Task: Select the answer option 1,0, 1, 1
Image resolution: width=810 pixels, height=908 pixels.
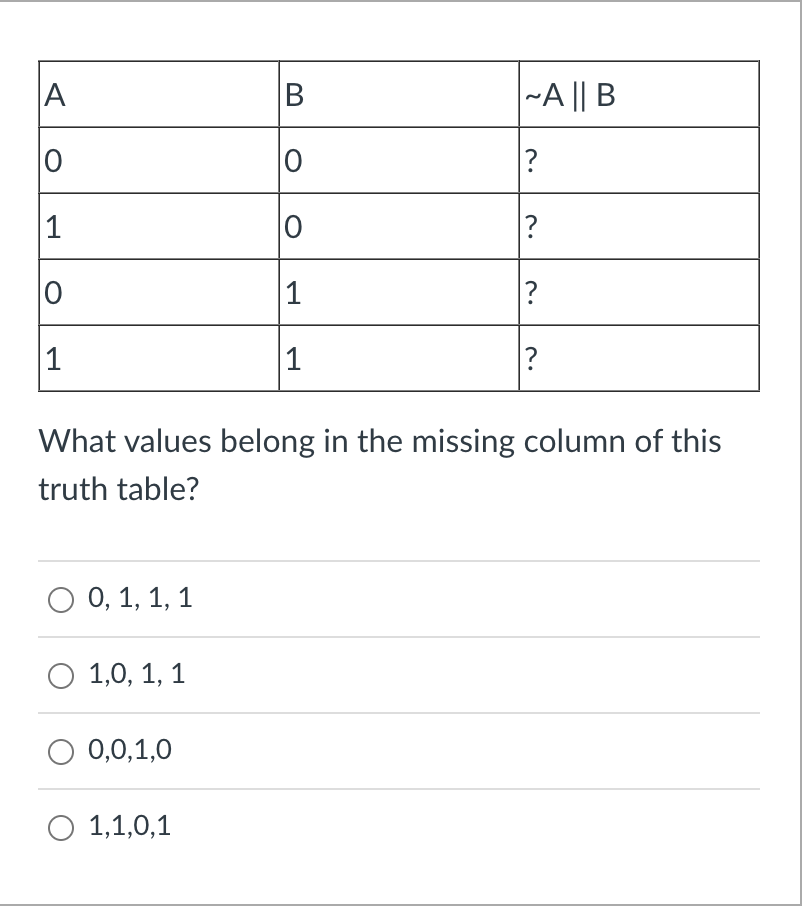Action: pyautogui.click(x=60, y=675)
